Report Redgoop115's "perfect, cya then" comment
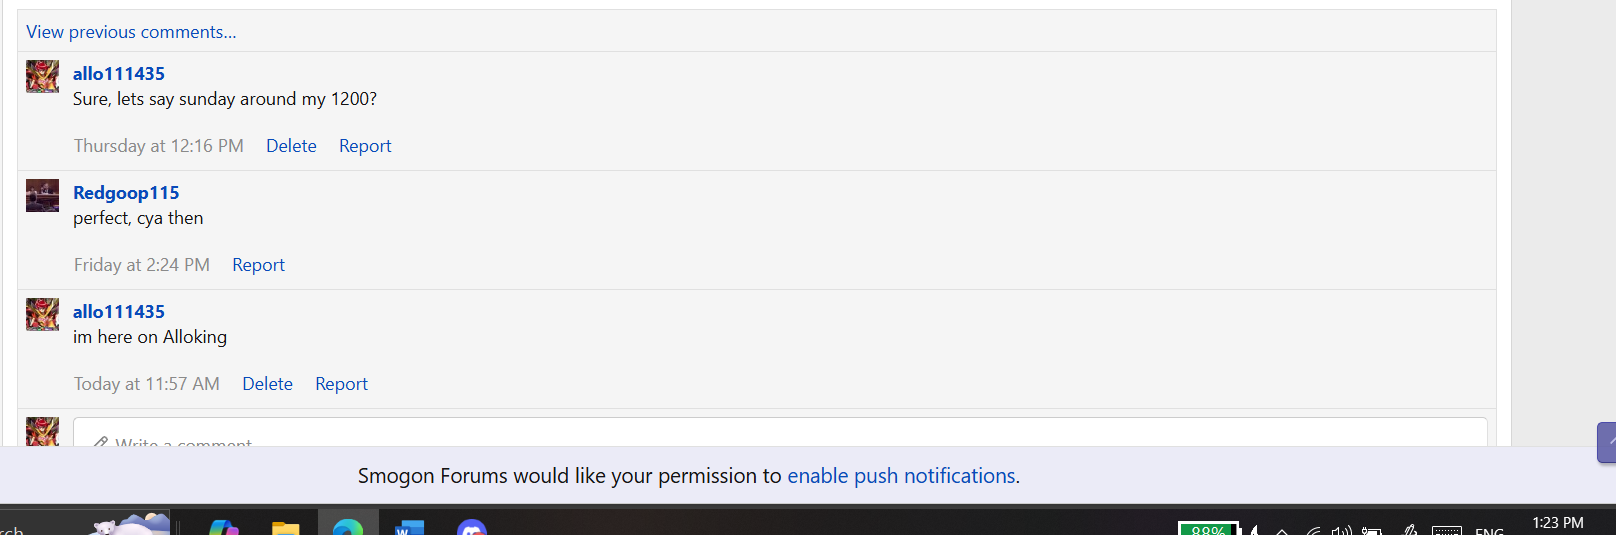 pos(258,265)
